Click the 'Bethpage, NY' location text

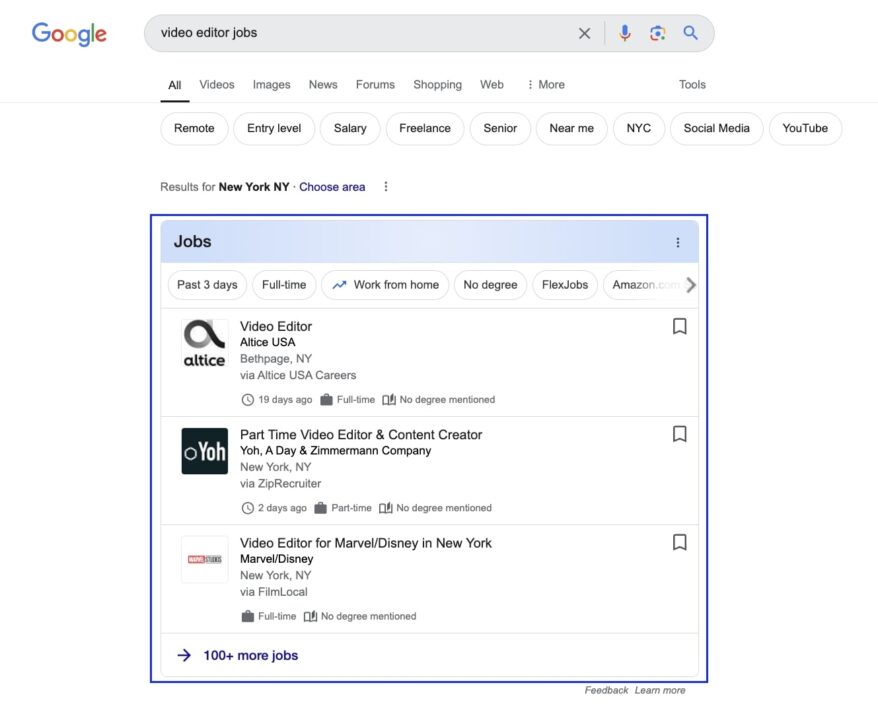[276, 358]
